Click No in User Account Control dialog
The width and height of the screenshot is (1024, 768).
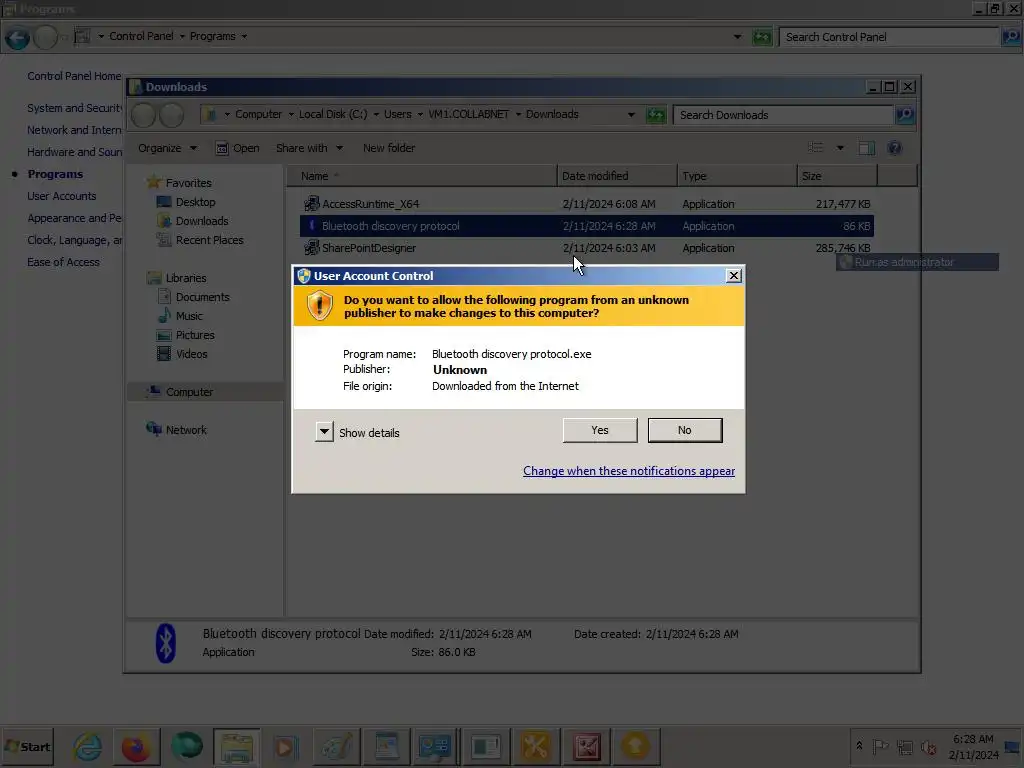coord(684,430)
